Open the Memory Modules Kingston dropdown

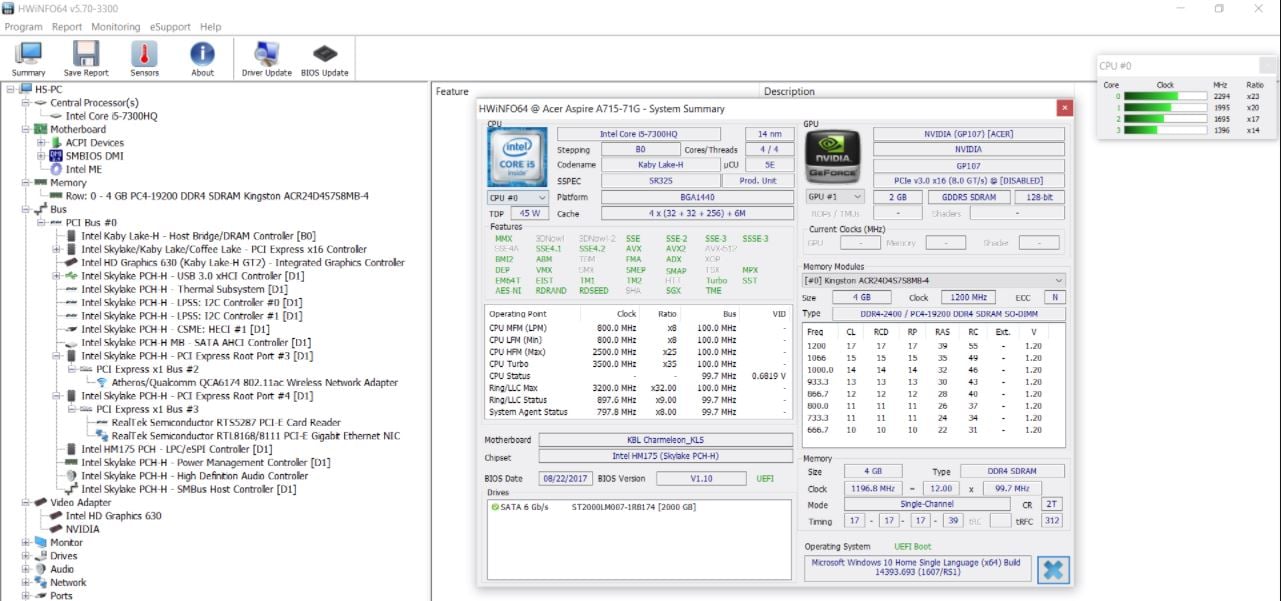point(934,281)
